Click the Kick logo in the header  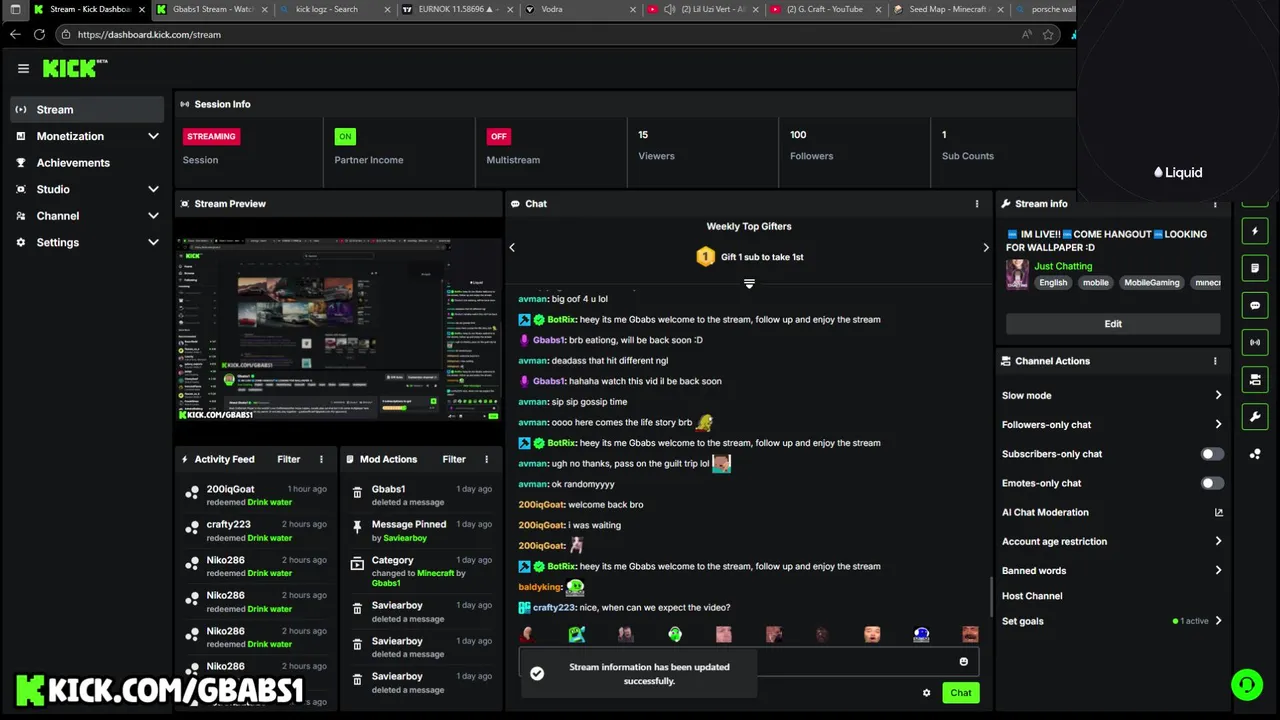(74, 68)
